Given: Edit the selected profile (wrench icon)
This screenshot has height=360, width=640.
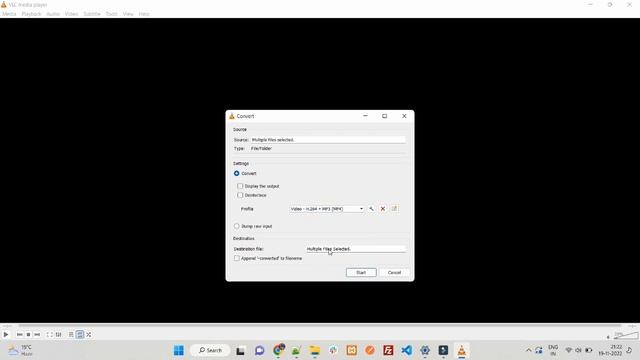Looking at the screenshot, I should [371, 209].
